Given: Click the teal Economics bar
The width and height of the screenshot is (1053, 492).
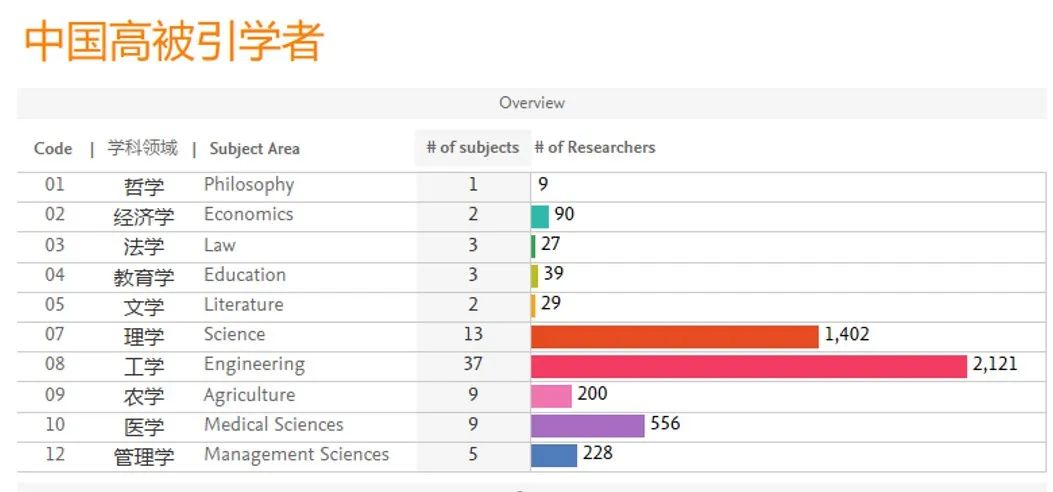Looking at the screenshot, I should point(540,216).
